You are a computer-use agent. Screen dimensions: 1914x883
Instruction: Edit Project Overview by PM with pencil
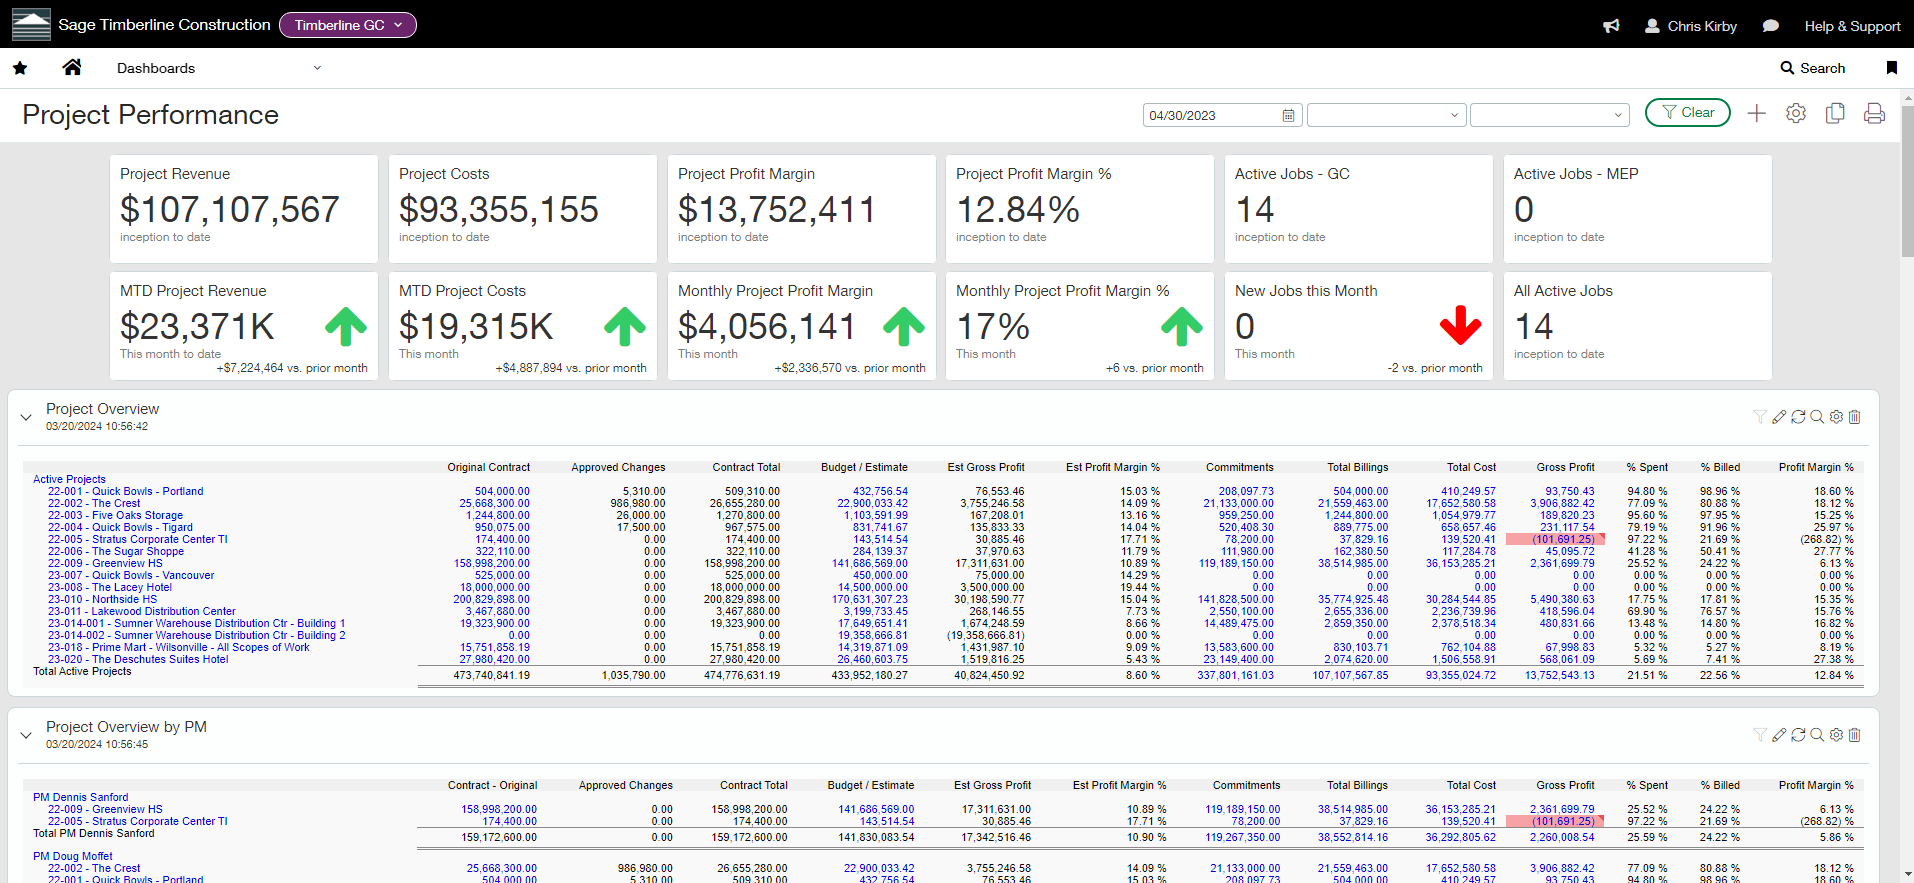[1779, 735]
